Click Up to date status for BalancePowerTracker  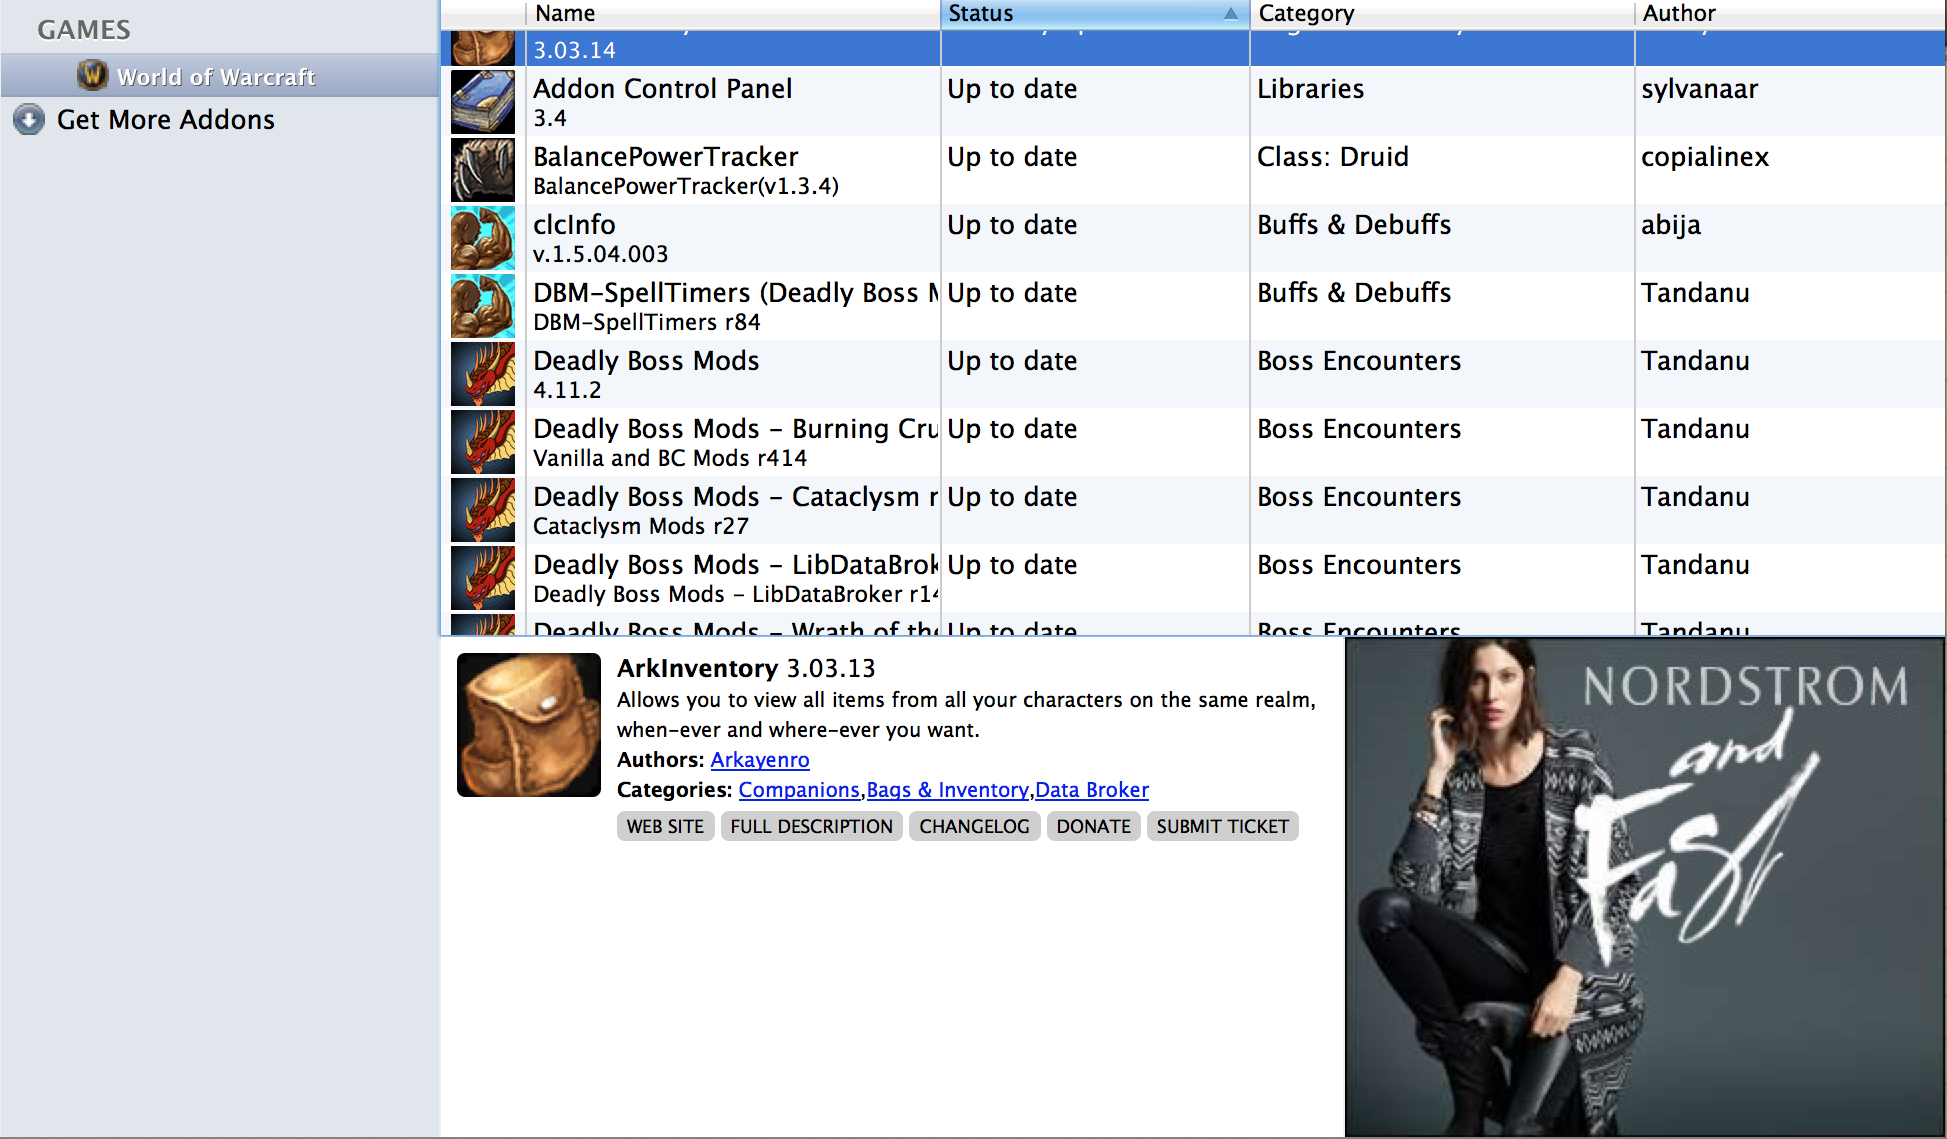point(1012,157)
